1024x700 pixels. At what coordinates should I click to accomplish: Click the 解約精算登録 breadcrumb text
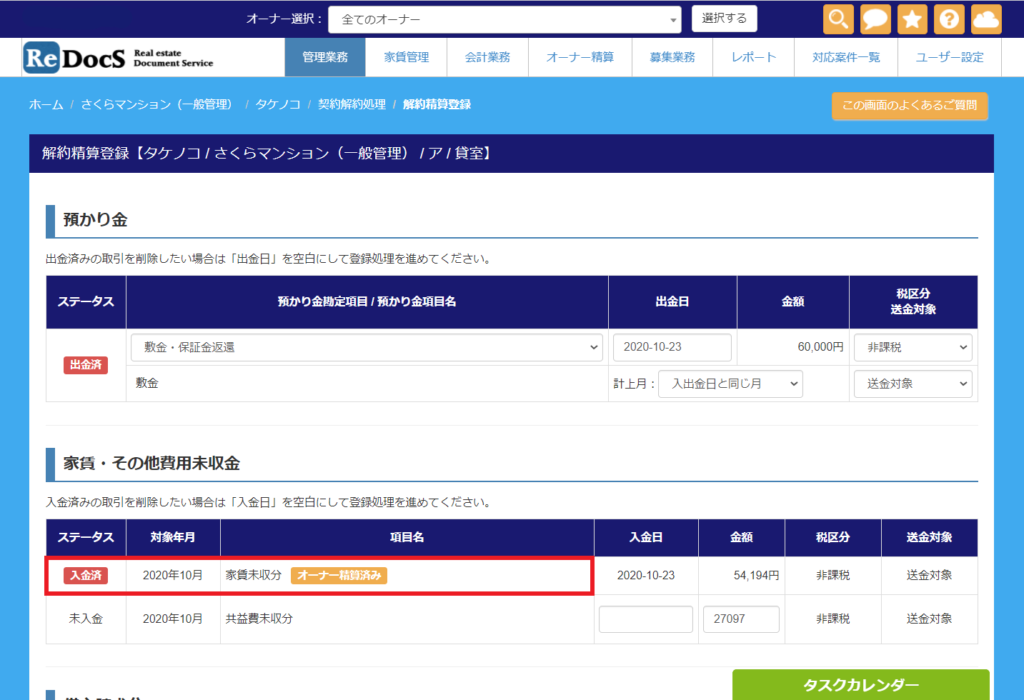pos(437,104)
